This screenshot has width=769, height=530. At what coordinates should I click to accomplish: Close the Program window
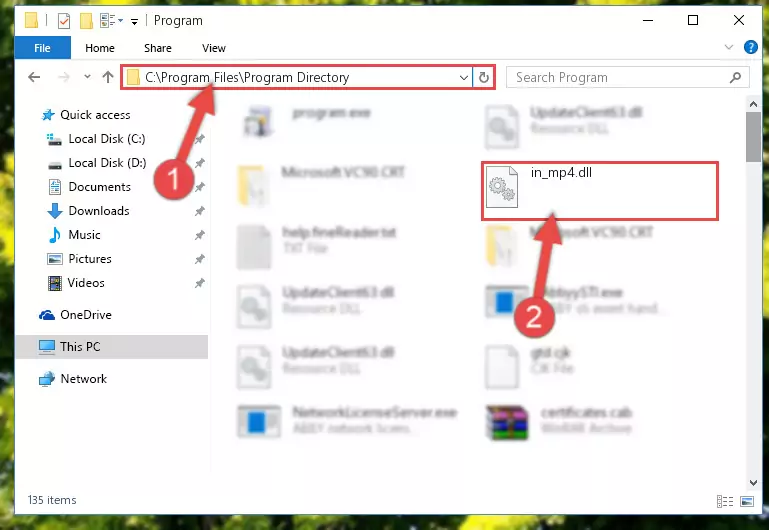pos(739,20)
